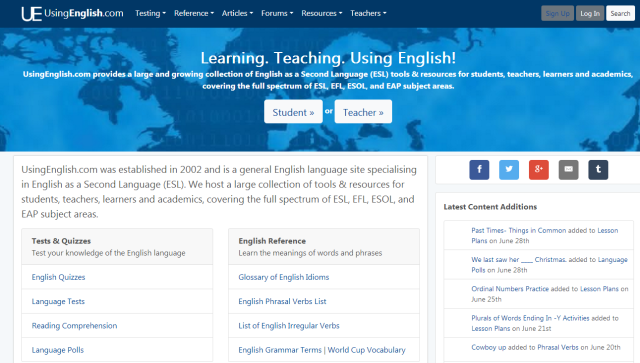The image size is (640, 363).
Task: Expand the Teachers dropdown menu
Action: (x=368, y=13)
